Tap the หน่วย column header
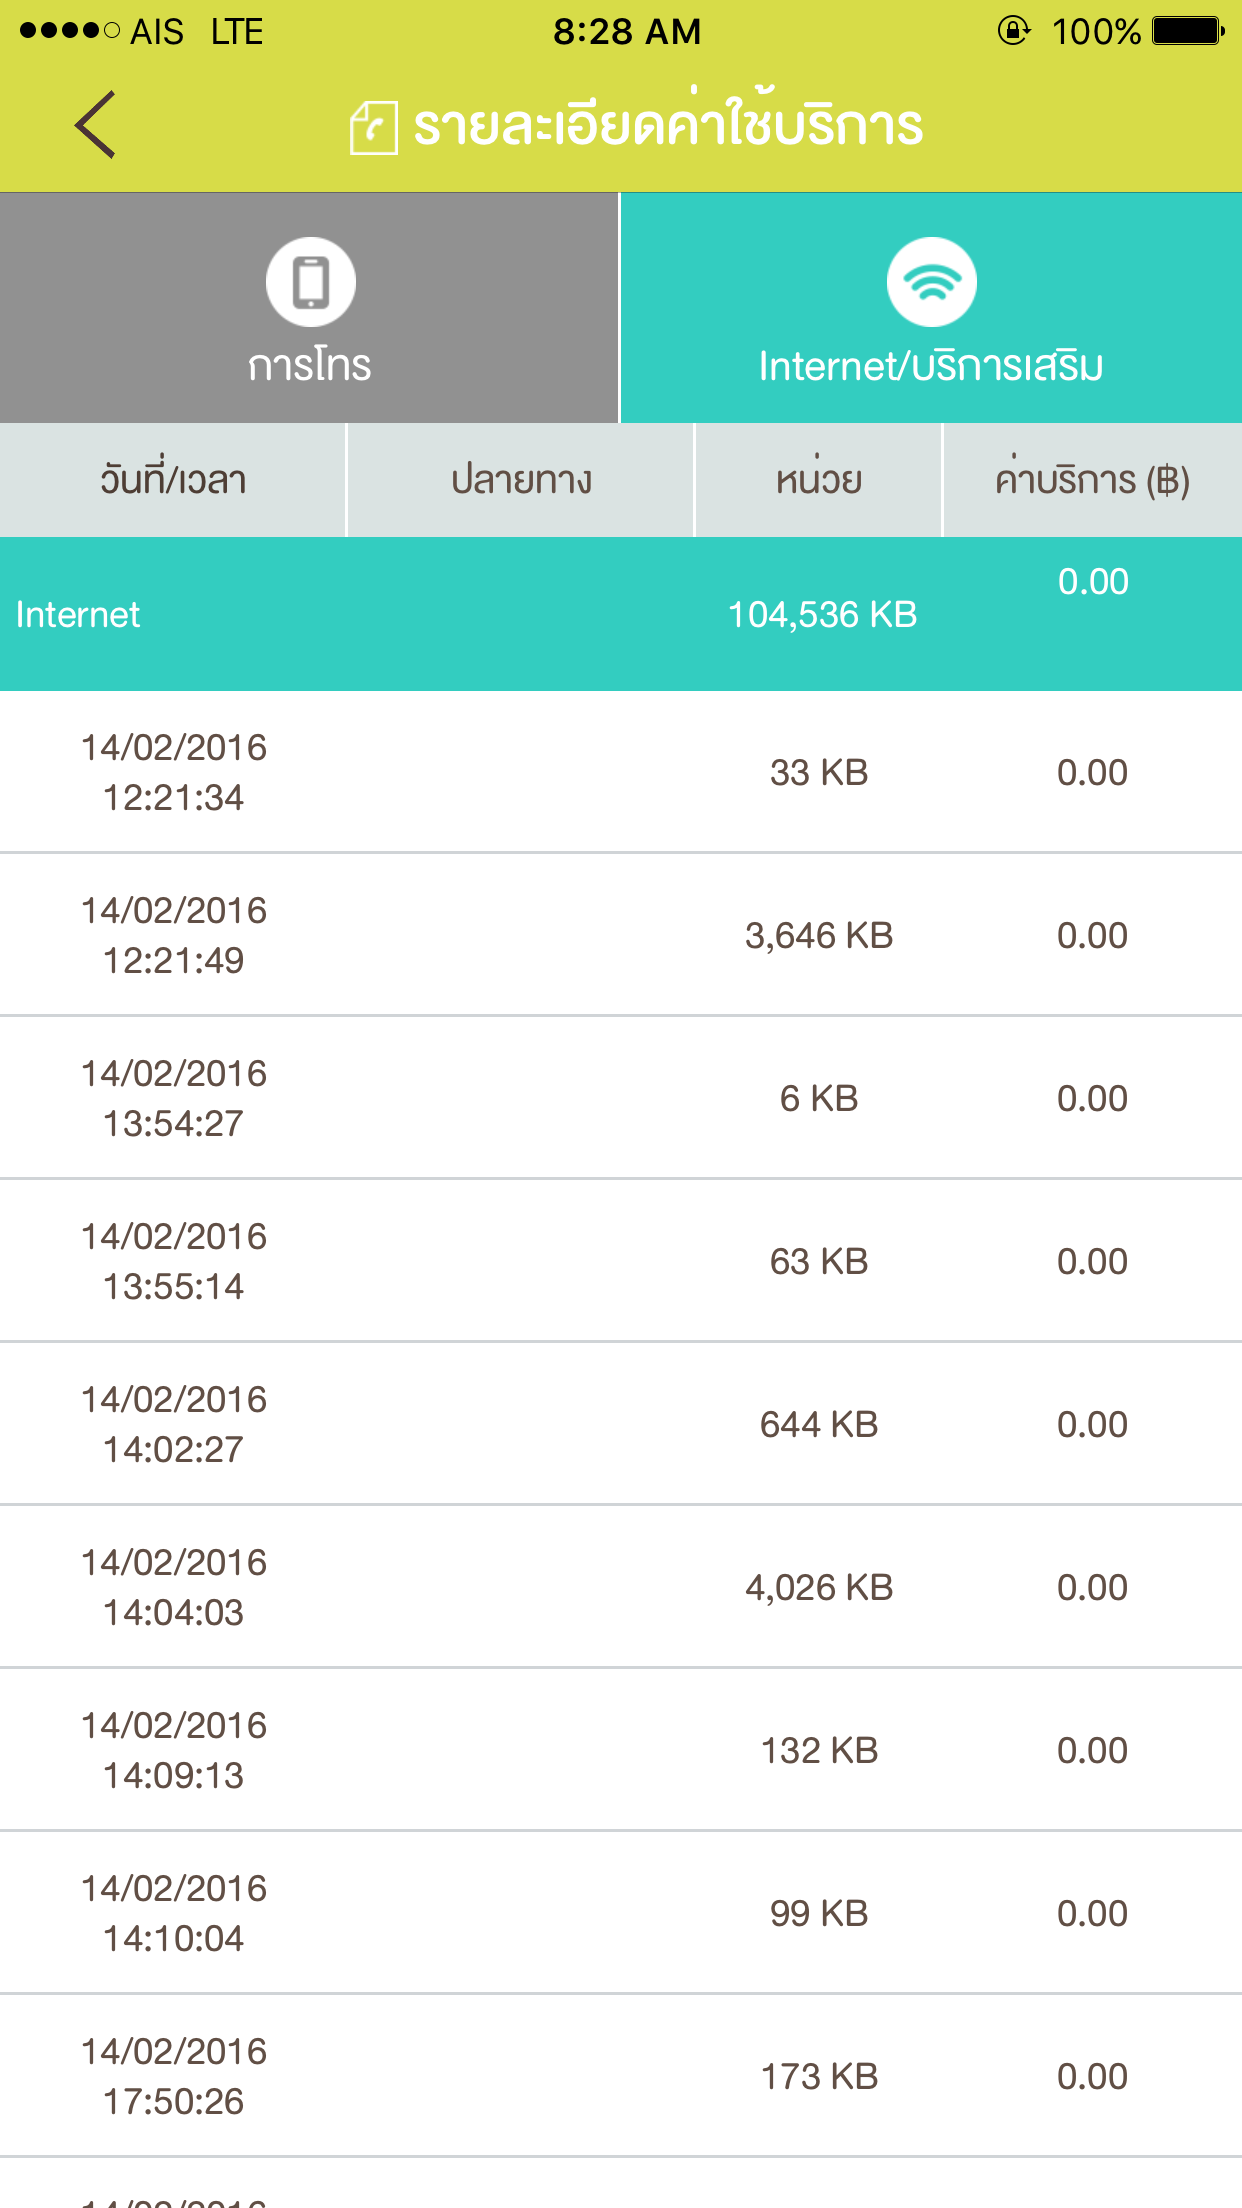This screenshot has height=2208, width=1242. click(819, 481)
